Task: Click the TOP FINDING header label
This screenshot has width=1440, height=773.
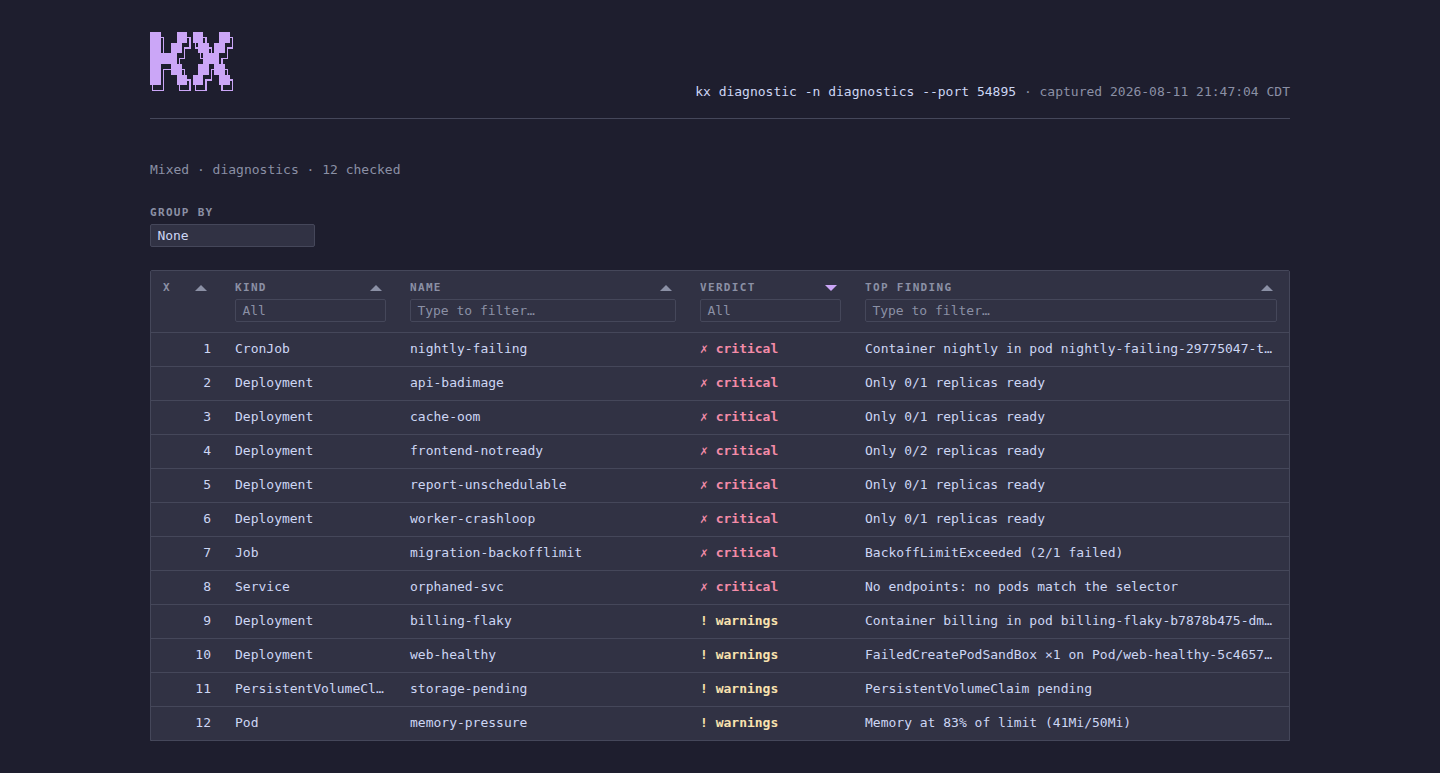Action: [x=908, y=287]
